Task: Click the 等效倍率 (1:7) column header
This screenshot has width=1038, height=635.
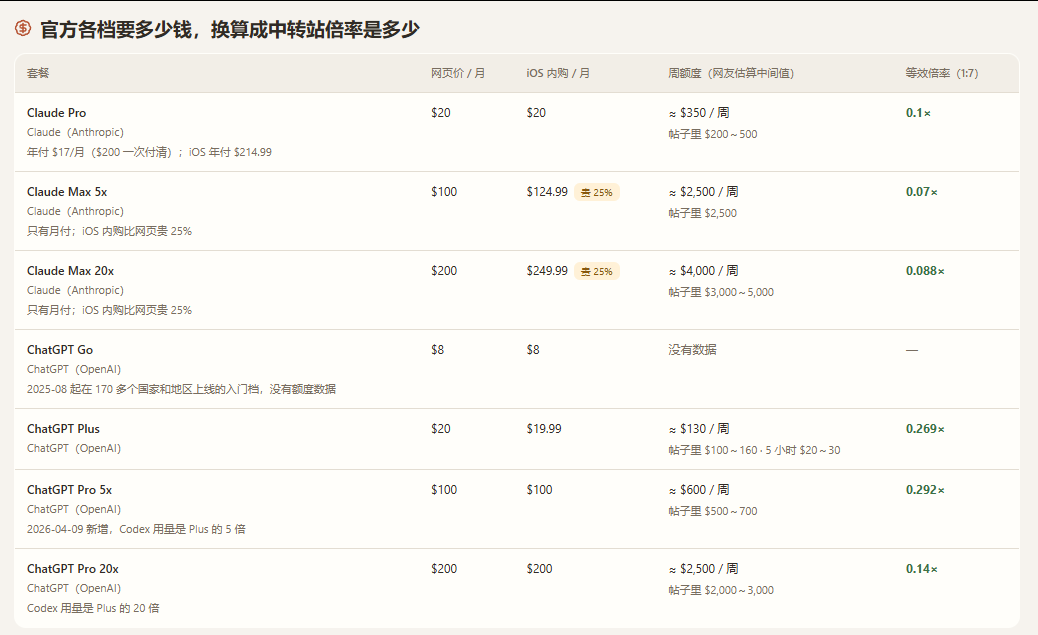Action: [941, 73]
